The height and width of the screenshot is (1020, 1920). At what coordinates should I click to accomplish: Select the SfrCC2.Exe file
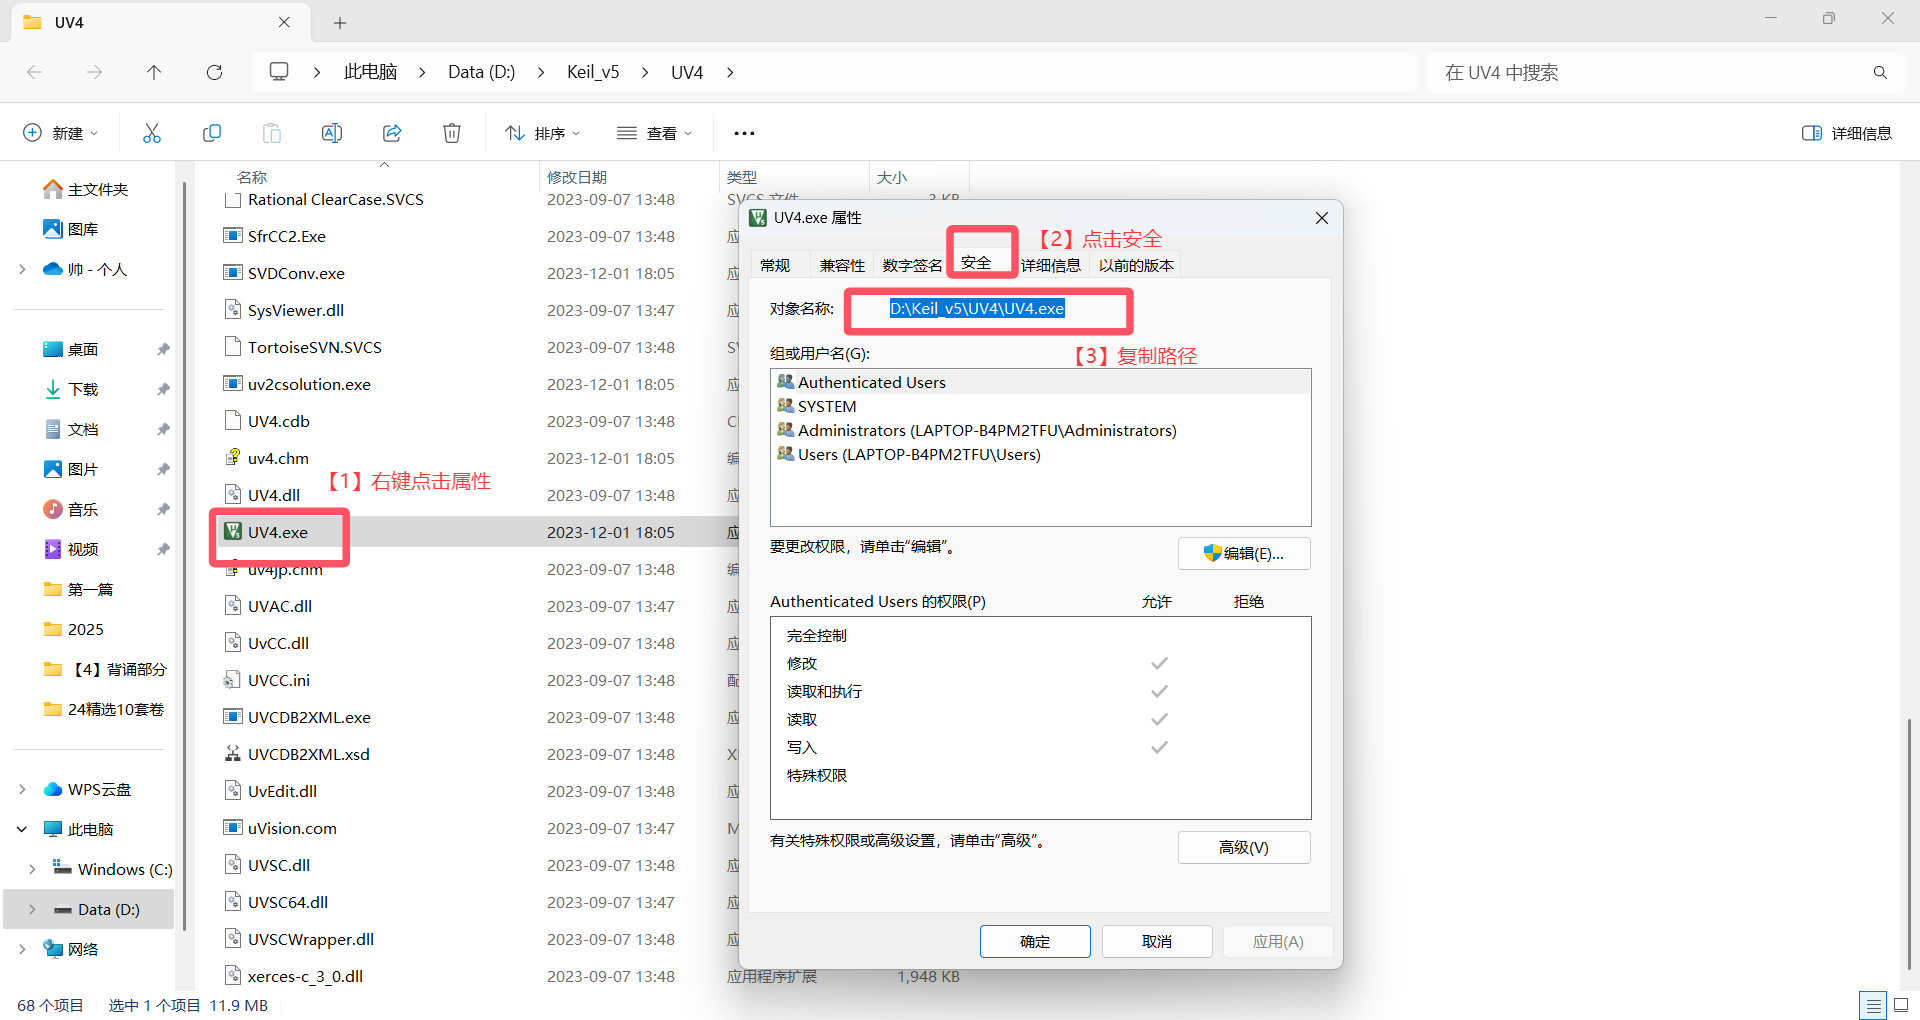(x=286, y=236)
